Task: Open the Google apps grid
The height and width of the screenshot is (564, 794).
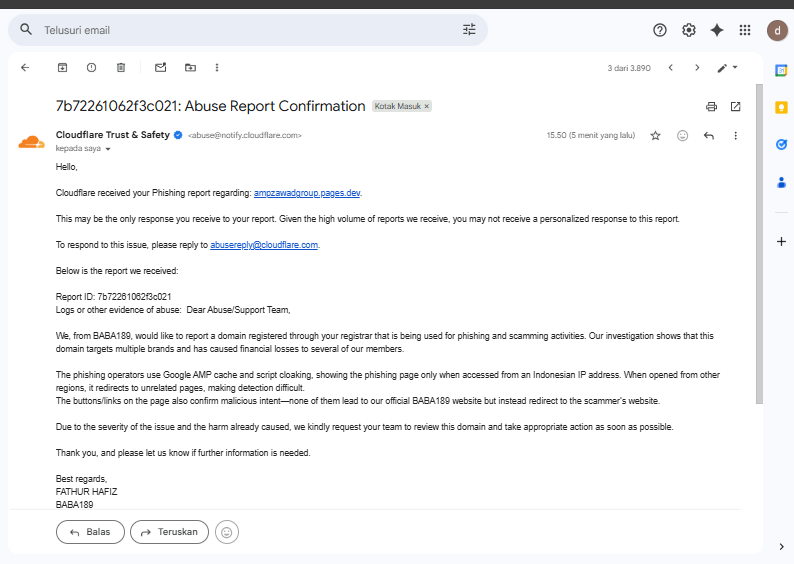Action: [x=745, y=30]
